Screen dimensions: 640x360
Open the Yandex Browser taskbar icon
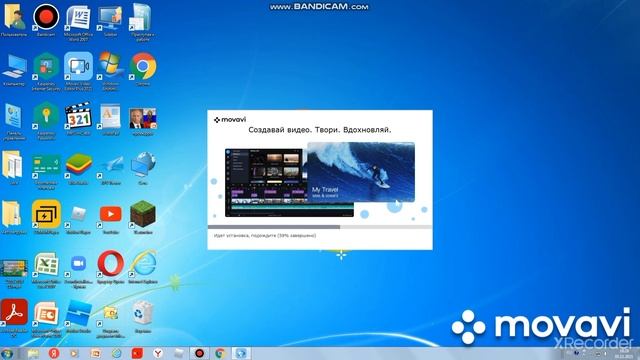[158, 353]
